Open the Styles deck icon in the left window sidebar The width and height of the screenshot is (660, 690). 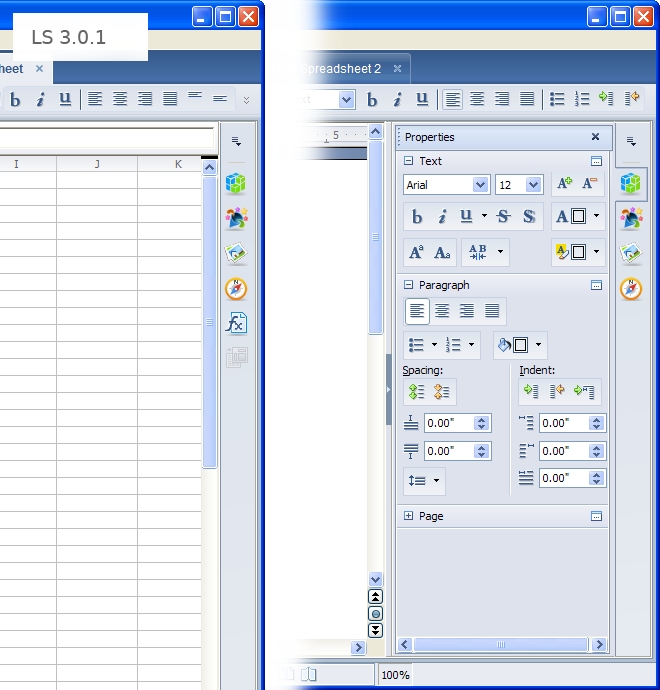click(x=236, y=218)
